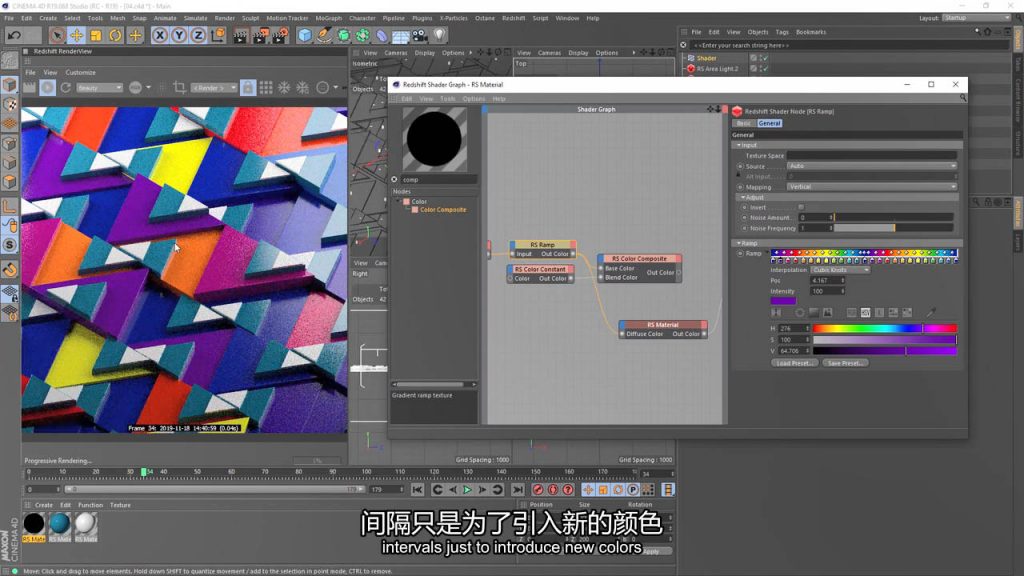
Task: Select the Spline Pen tool icon
Action: (324, 35)
